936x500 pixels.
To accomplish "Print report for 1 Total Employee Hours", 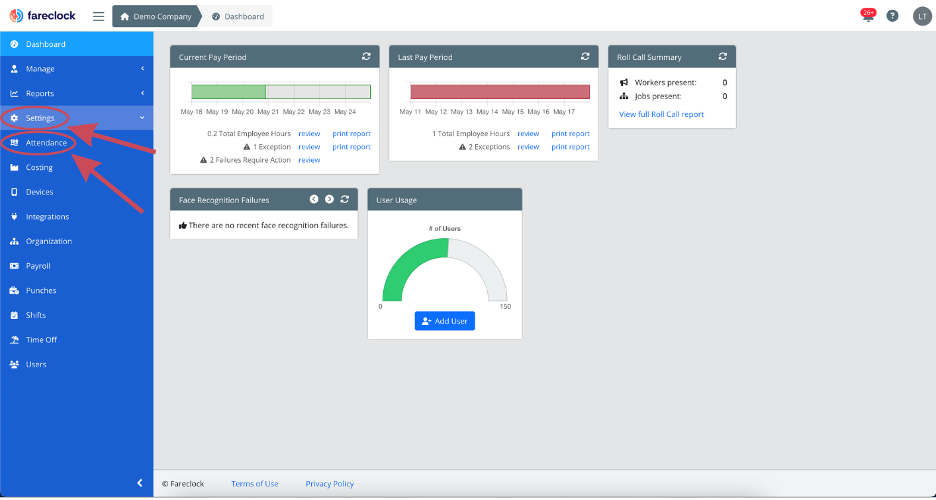I will pyautogui.click(x=571, y=134).
